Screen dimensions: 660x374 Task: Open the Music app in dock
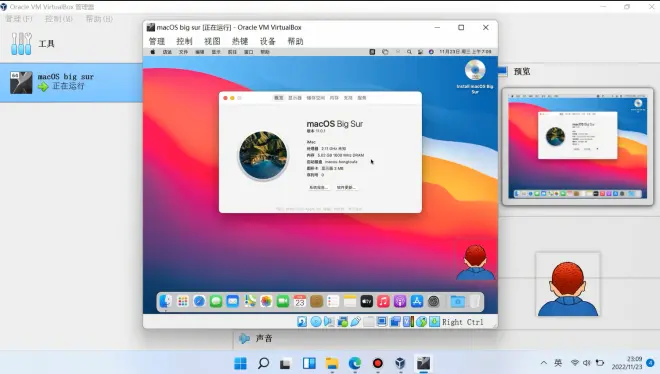[x=383, y=301]
